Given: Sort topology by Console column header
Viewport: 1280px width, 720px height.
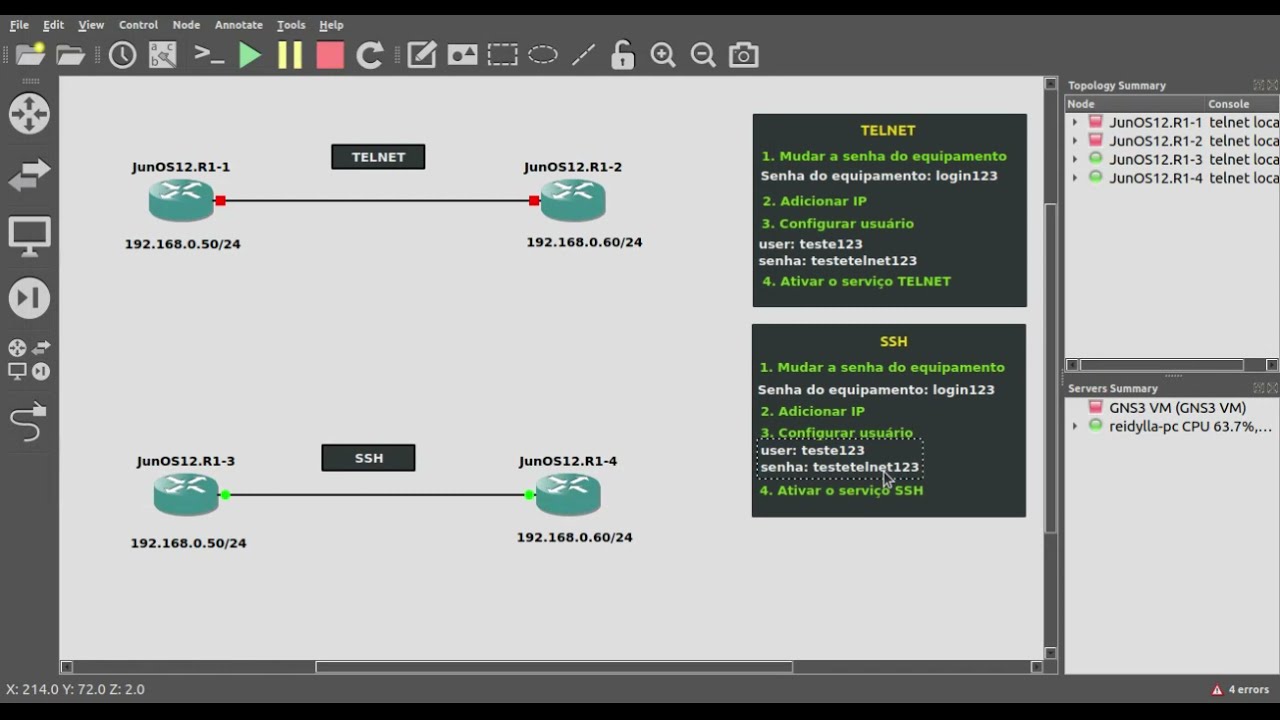Looking at the screenshot, I should [x=1242, y=104].
